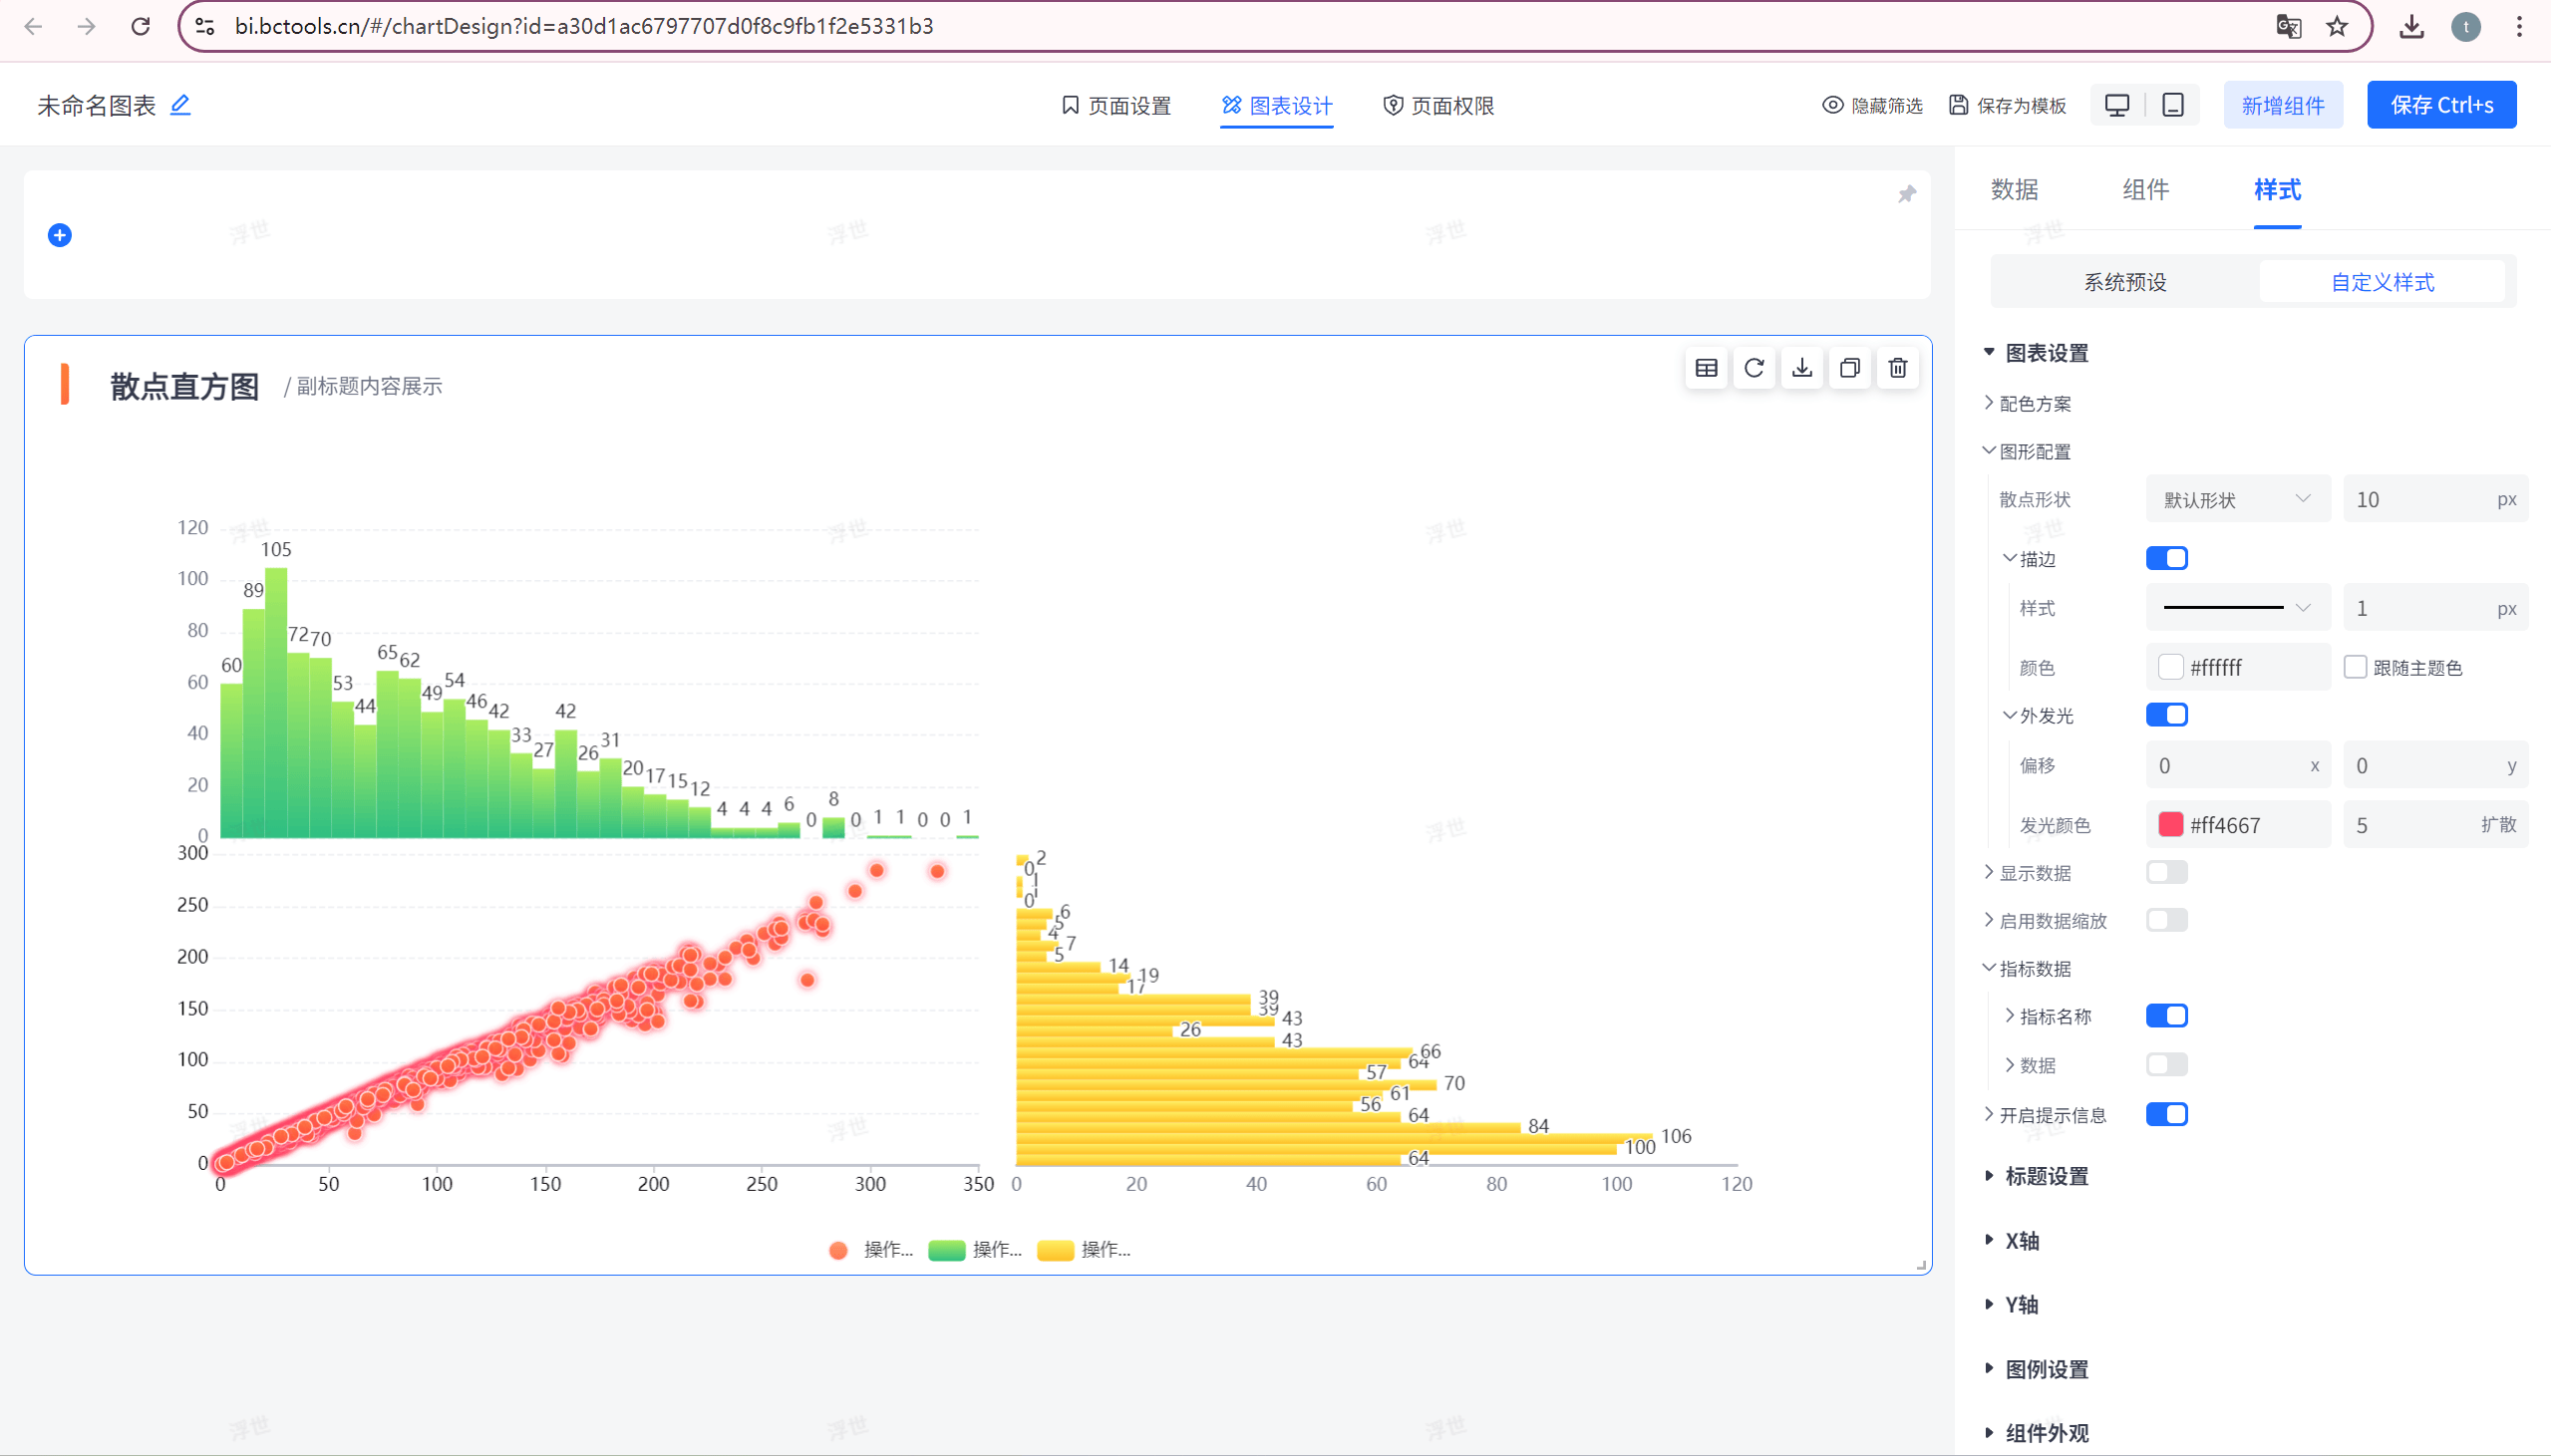Open the chart data table icon

tap(1707, 368)
